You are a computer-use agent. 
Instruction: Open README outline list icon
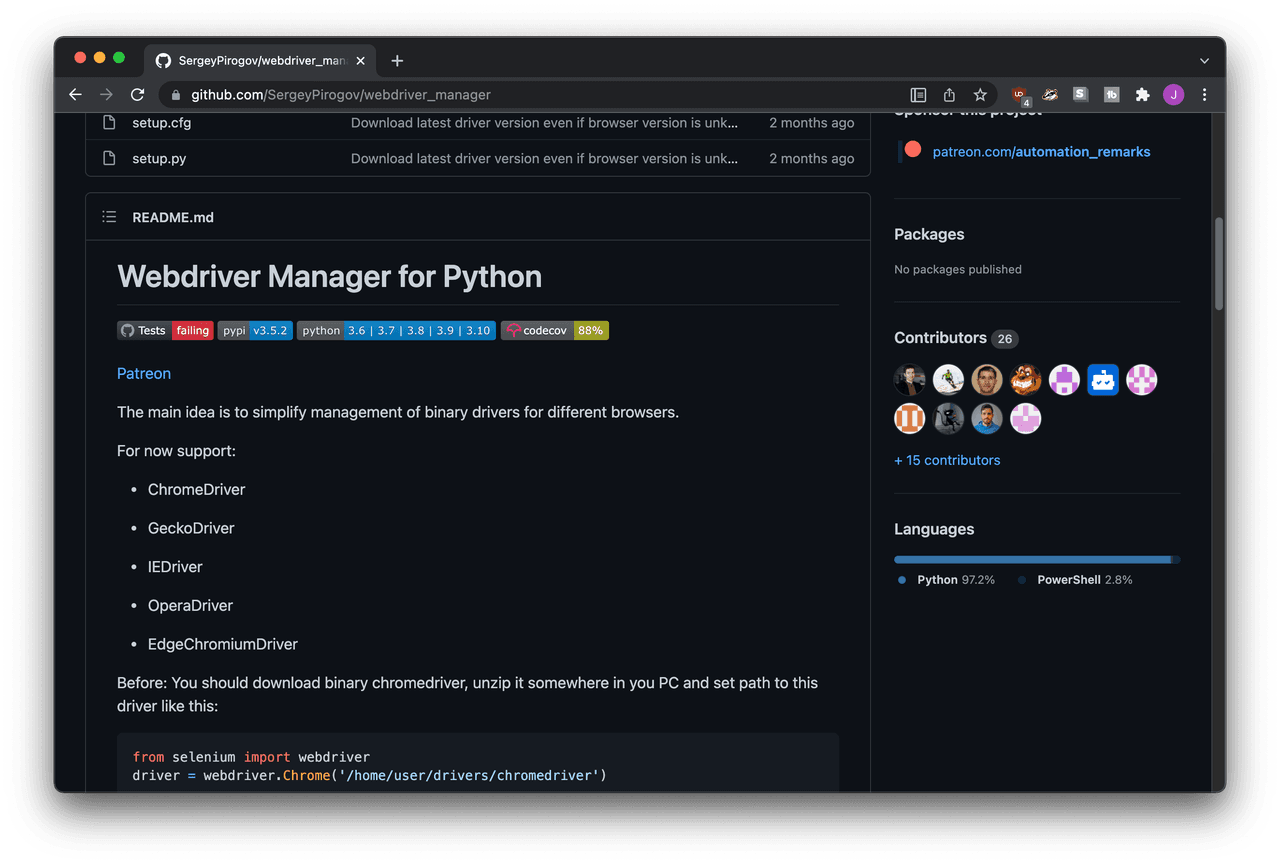(x=109, y=217)
